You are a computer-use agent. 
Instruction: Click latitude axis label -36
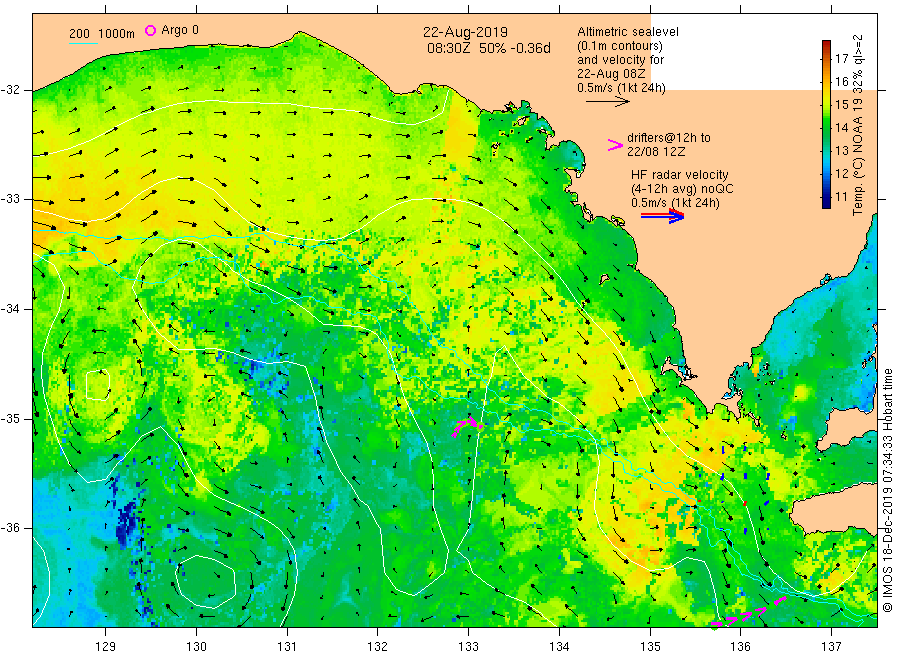(10, 528)
